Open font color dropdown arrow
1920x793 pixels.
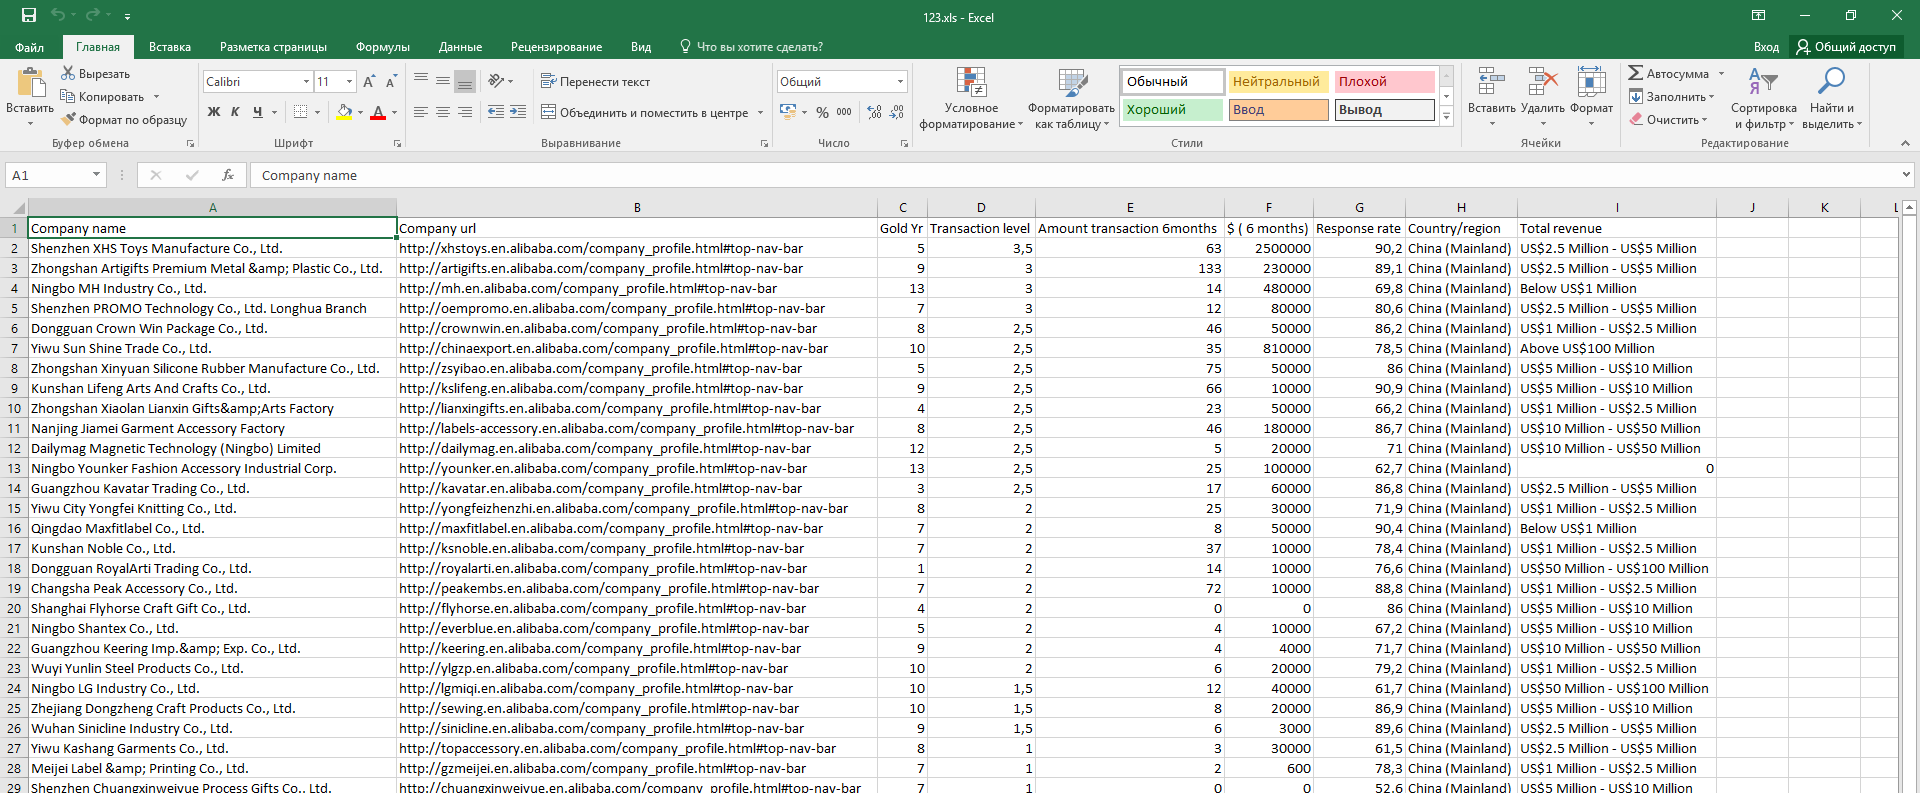394,112
